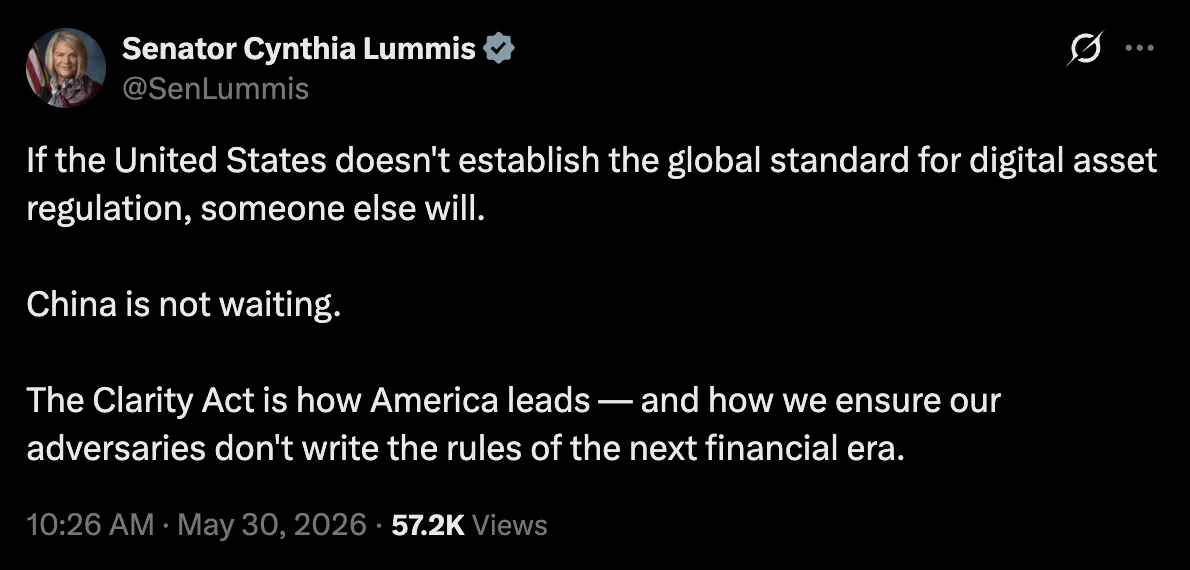
Task: Open the three-dot more options menu
Action: (1139, 48)
